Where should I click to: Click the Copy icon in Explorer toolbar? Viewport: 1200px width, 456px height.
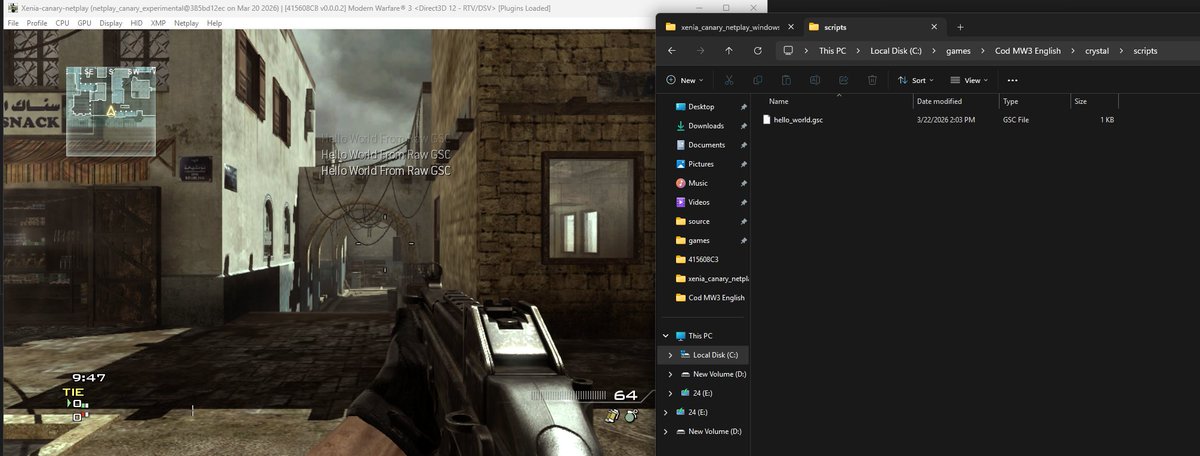click(x=758, y=80)
